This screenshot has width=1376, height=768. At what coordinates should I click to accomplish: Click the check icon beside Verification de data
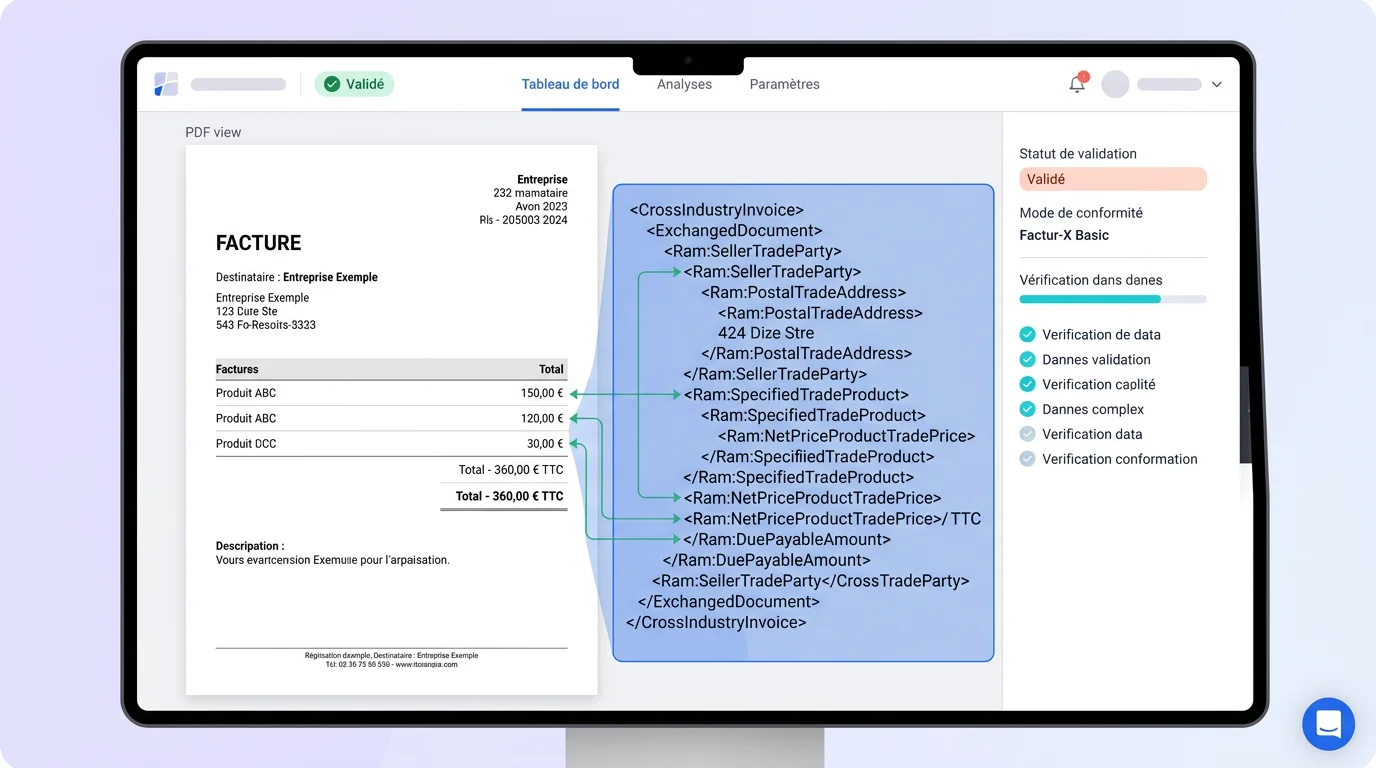(x=1027, y=334)
